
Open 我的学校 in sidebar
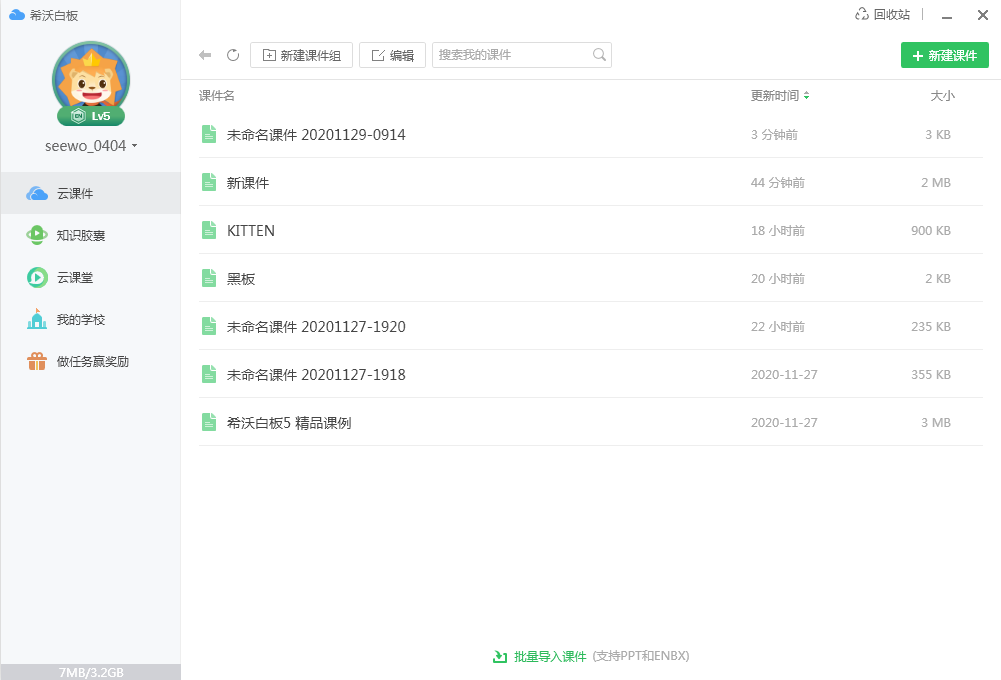click(x=91, y=320)
